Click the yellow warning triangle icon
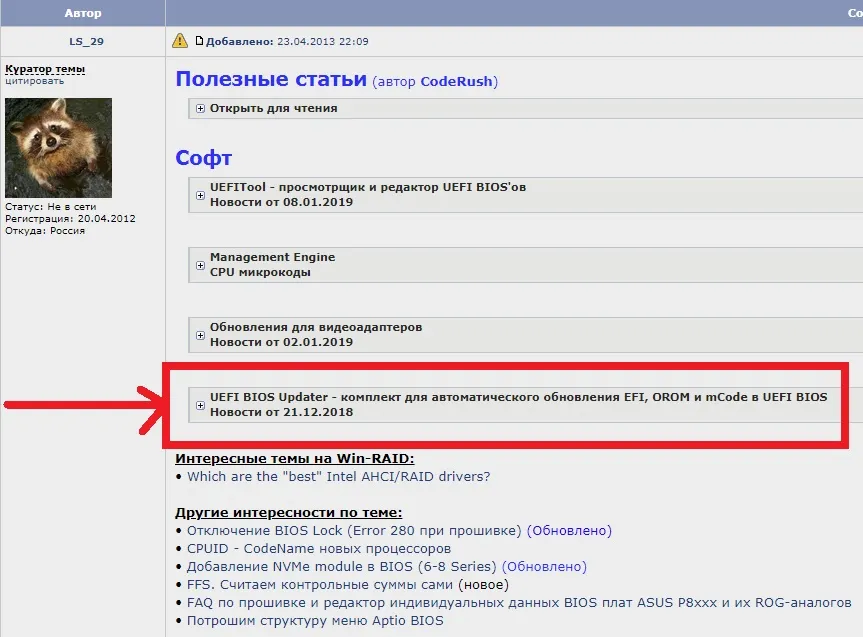863x637 pixels. 180,41
